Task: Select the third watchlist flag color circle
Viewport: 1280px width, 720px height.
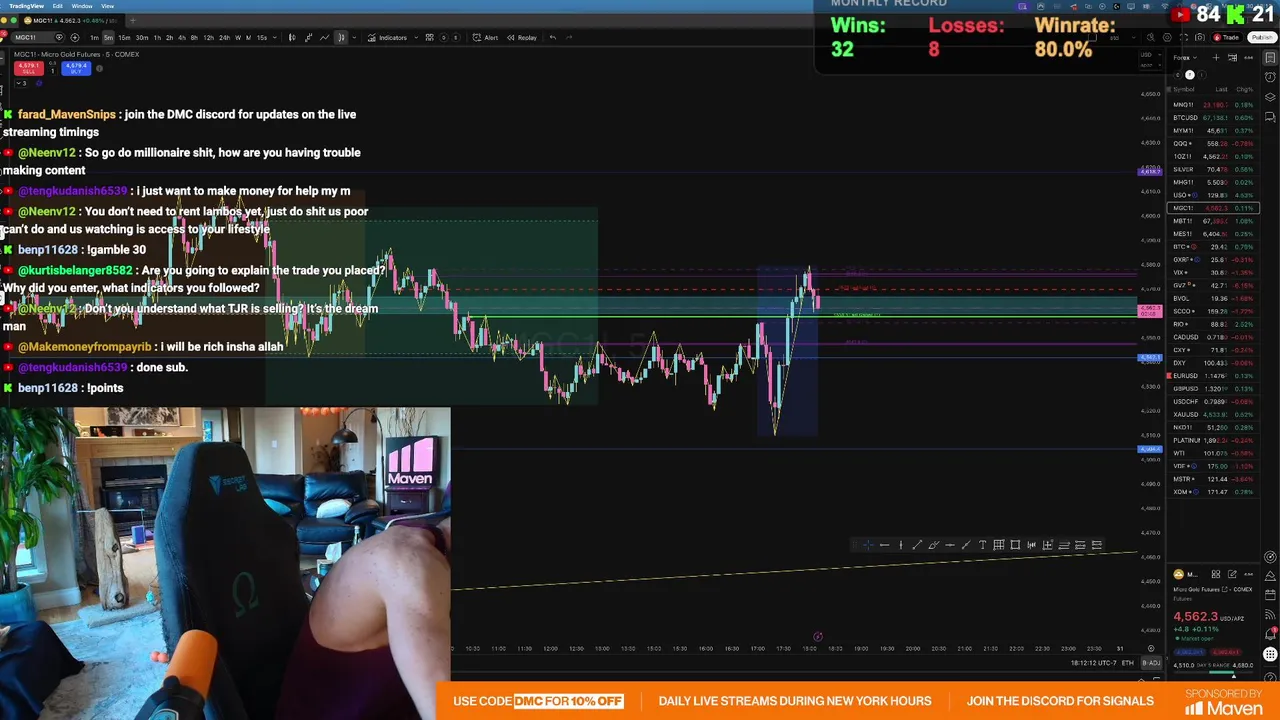Action: pyautogui.click(x=1202, y=75)
